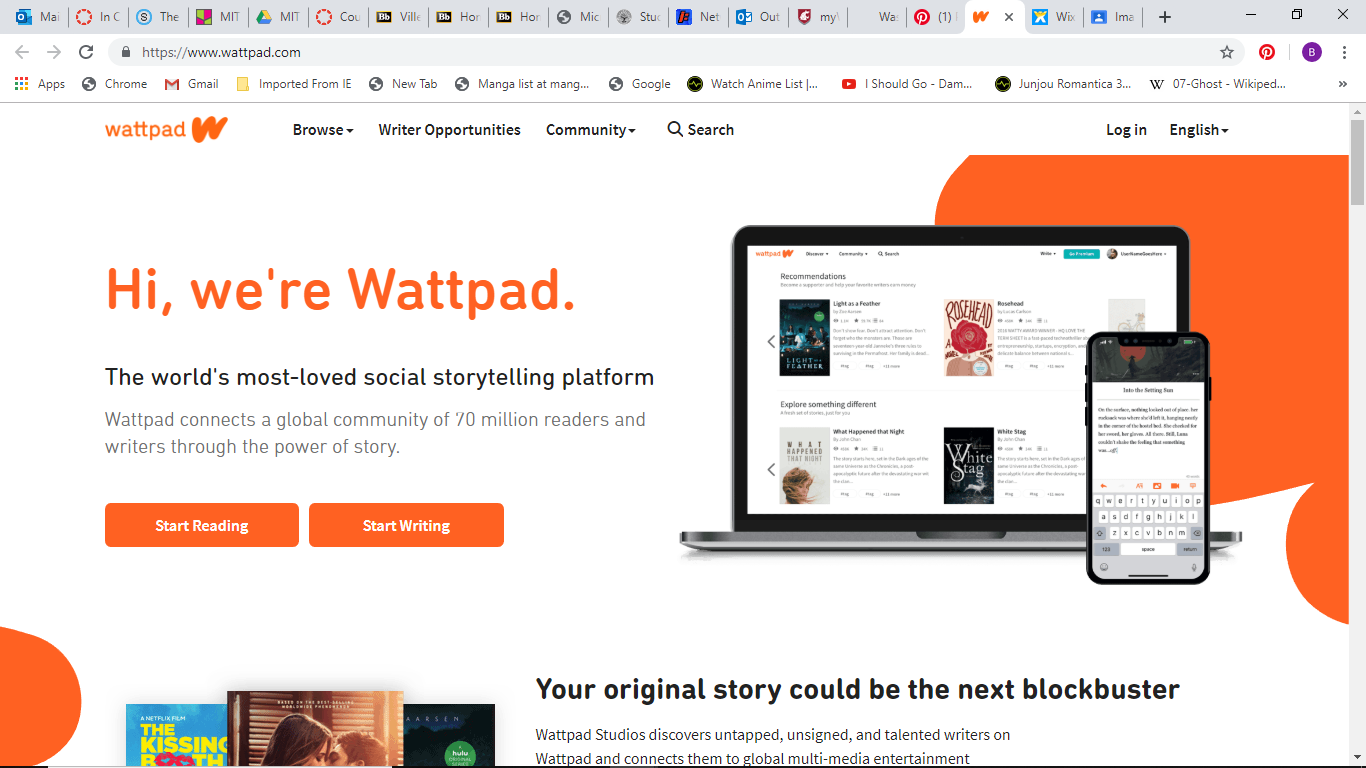Open Imported From IE bookmarks folder
Viewport: 1366px width, 768px height.
(x=294, y=84)
